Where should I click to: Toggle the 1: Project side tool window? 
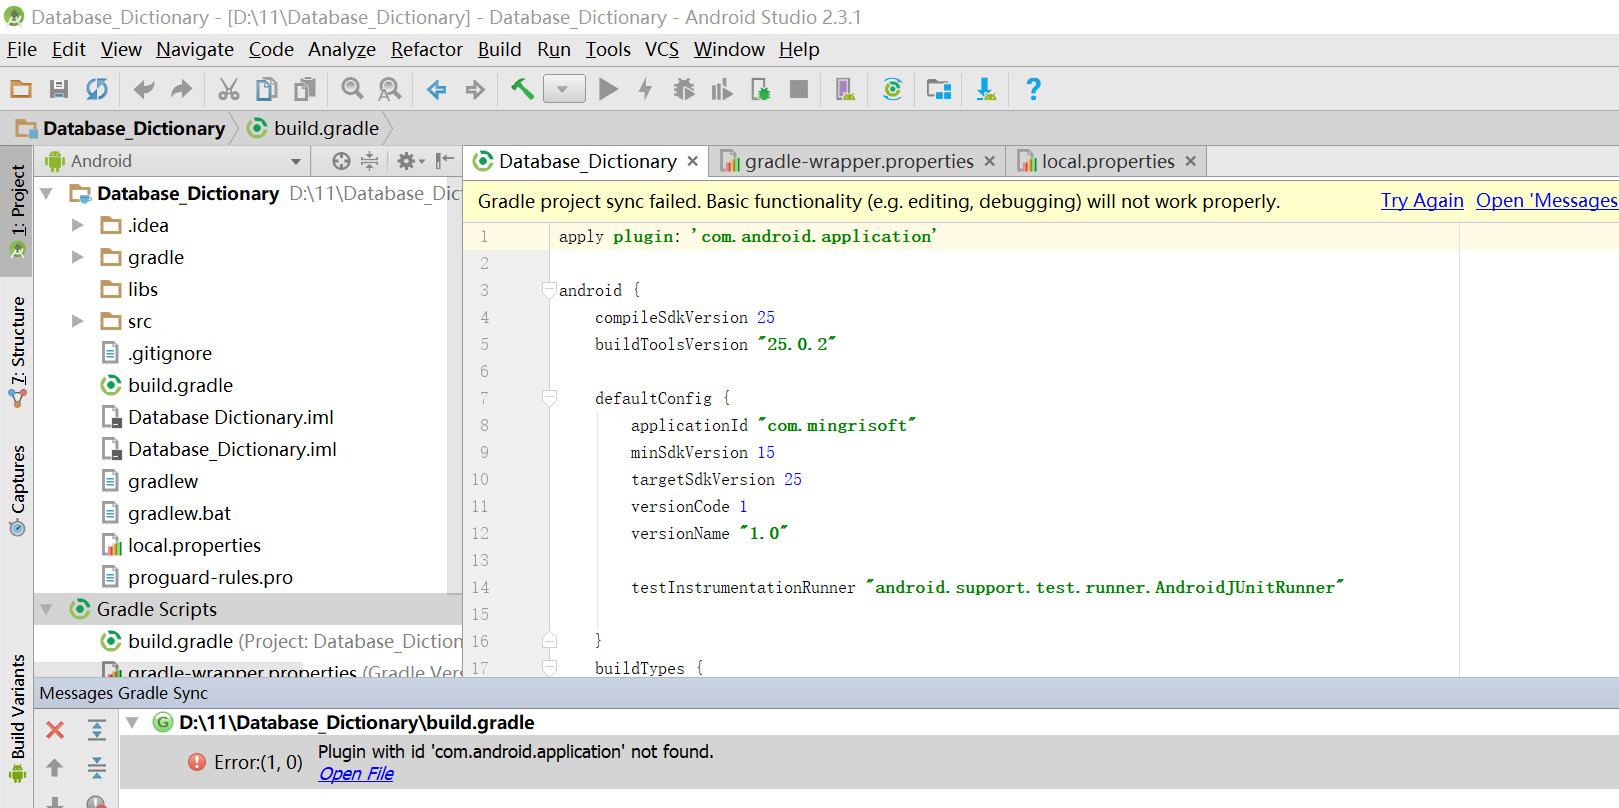(17, 213)
